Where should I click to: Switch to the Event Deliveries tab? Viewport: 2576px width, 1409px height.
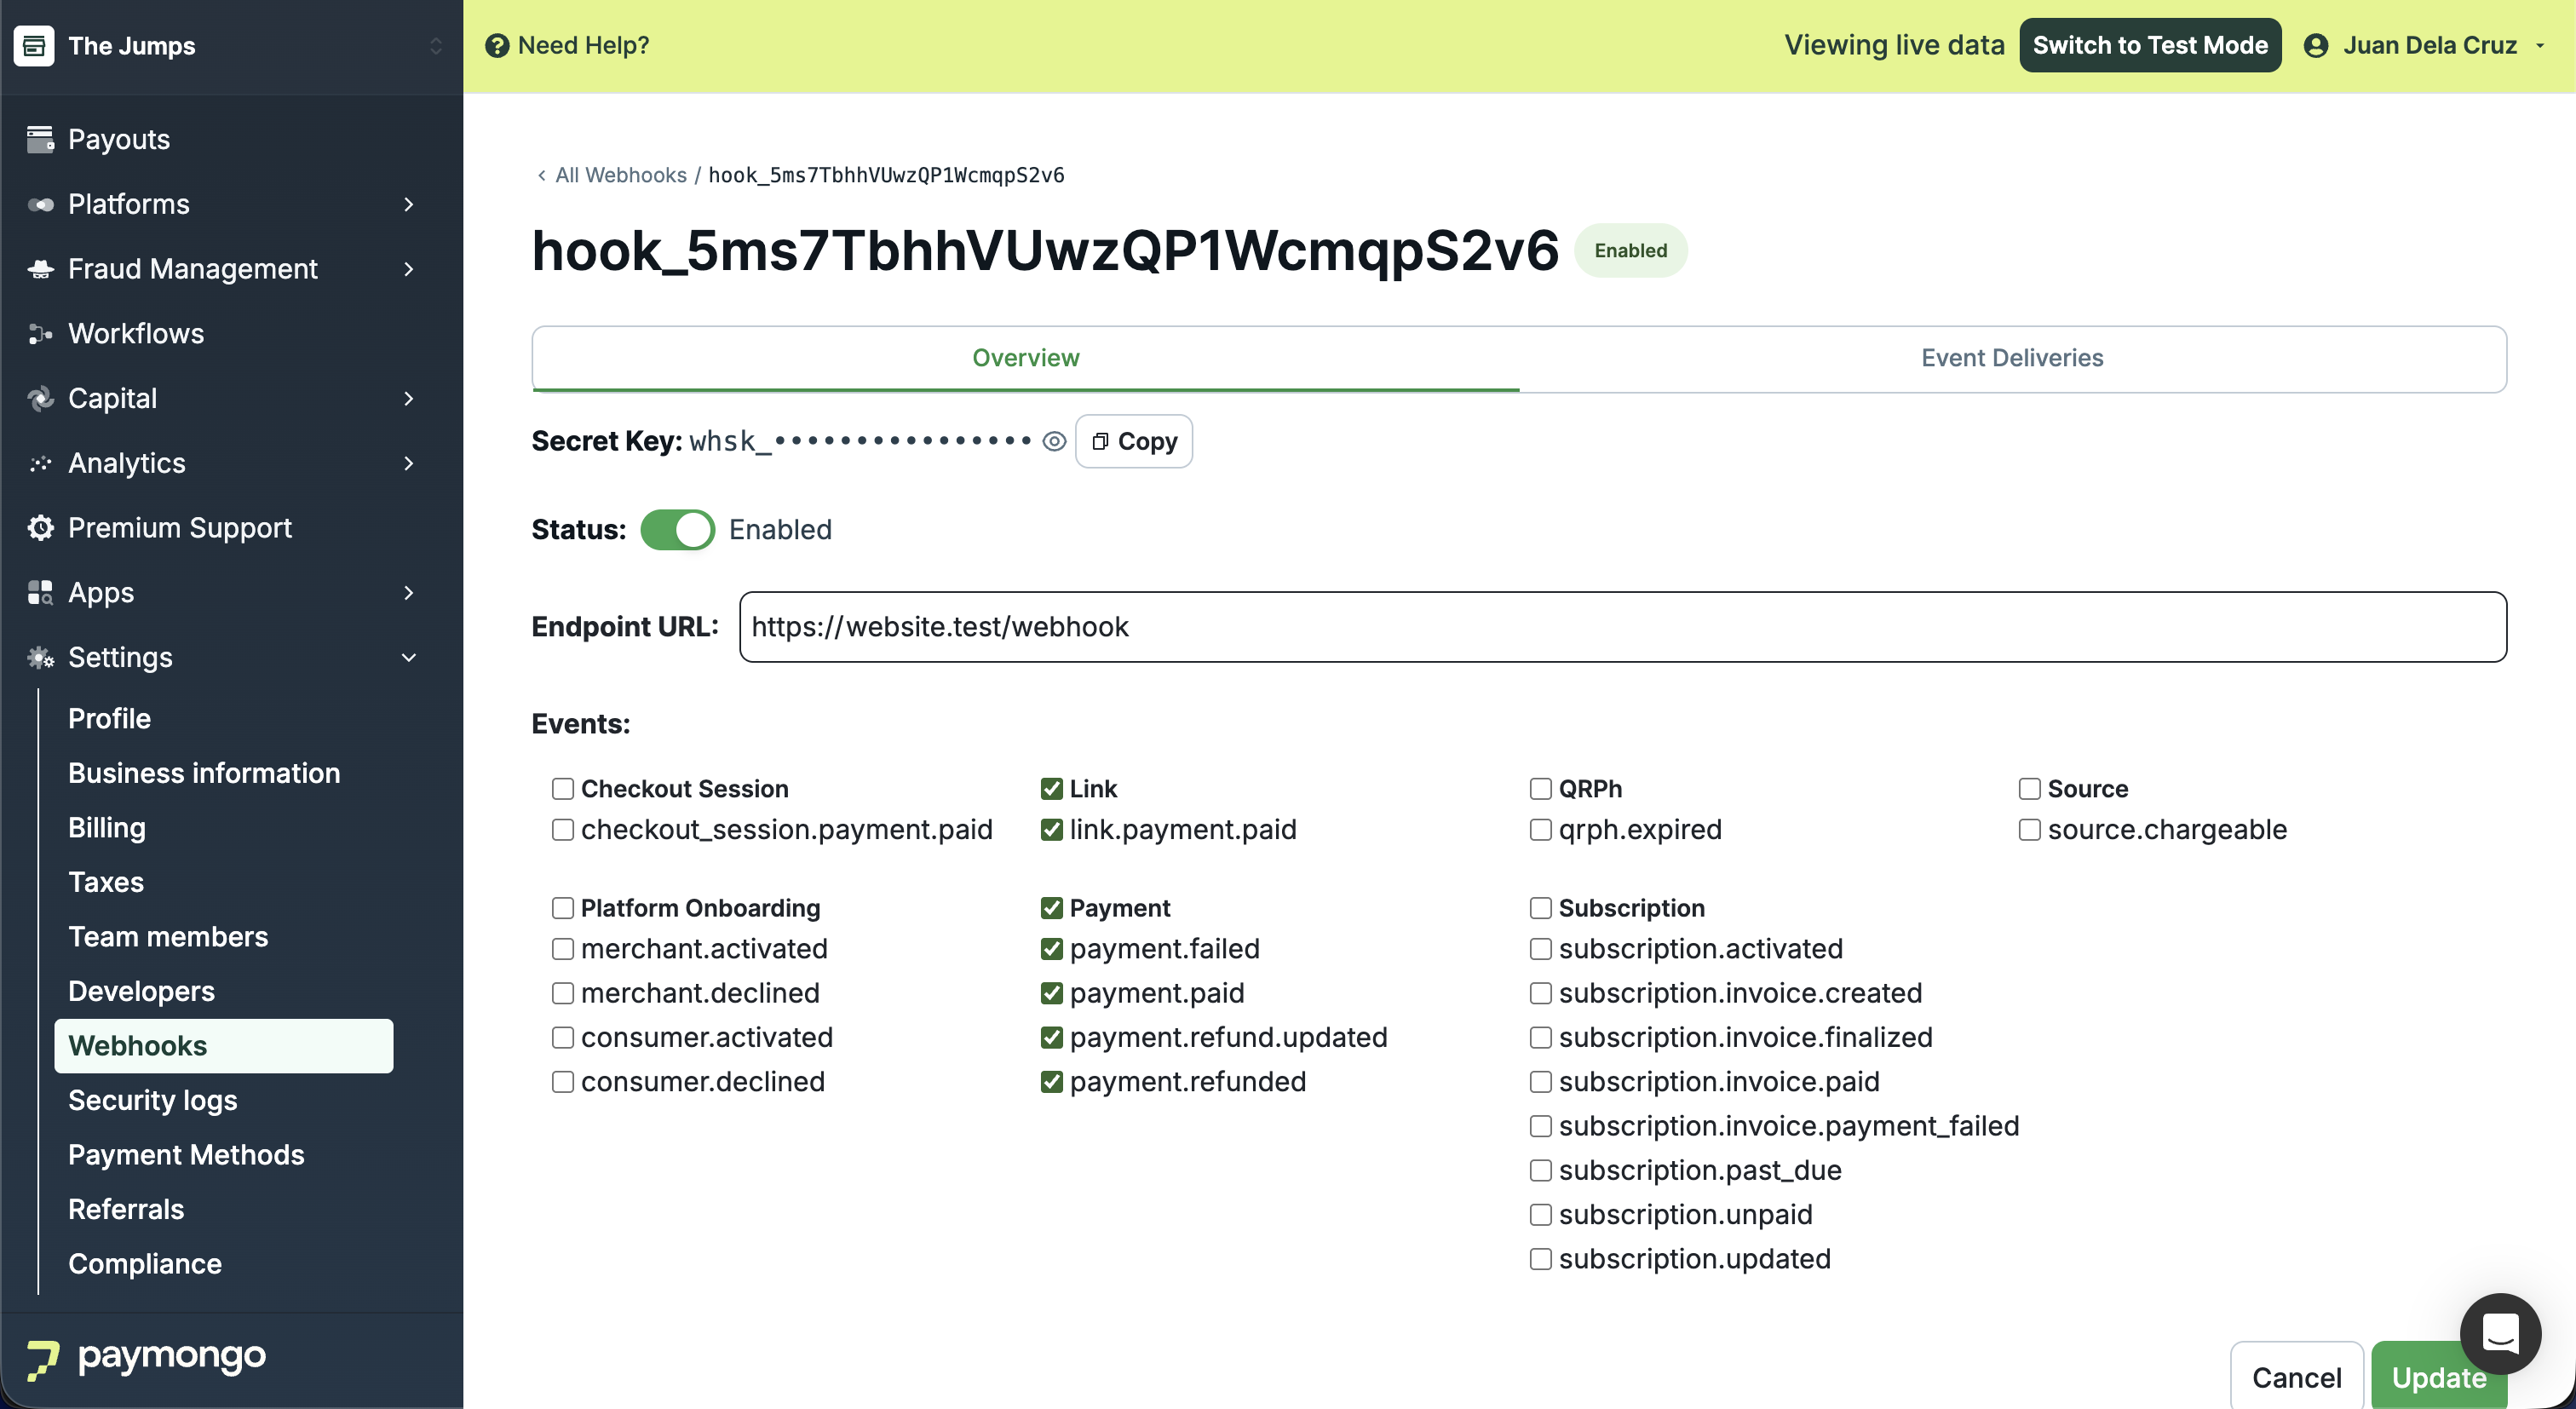pyautogui.click(x=2012, y=358)
